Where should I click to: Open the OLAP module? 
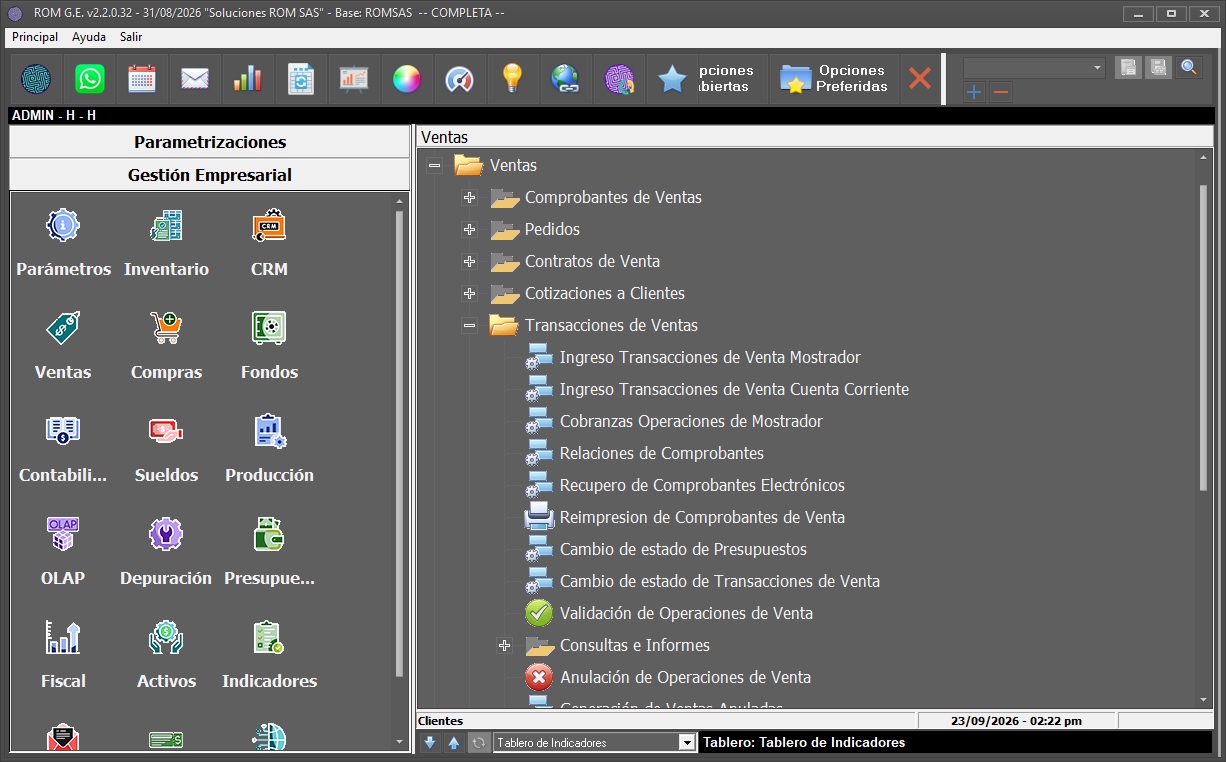63,552
